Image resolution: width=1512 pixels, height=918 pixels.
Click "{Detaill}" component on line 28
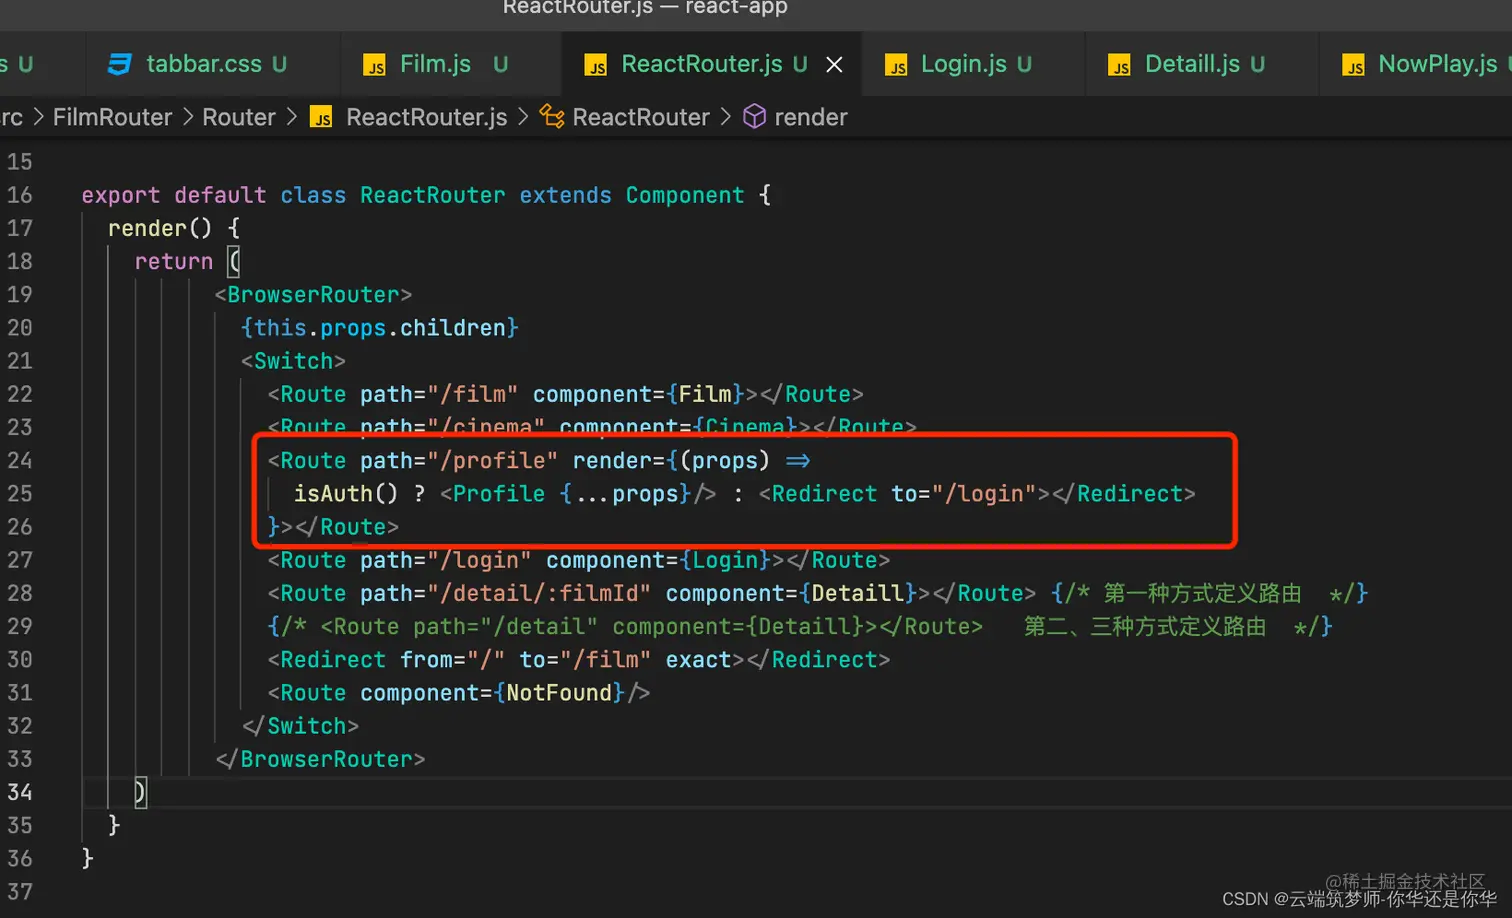pos(858,593)
